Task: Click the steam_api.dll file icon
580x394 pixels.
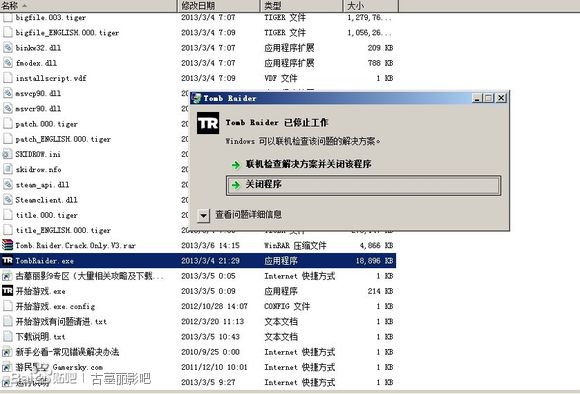Action: (x=7, y=184)
